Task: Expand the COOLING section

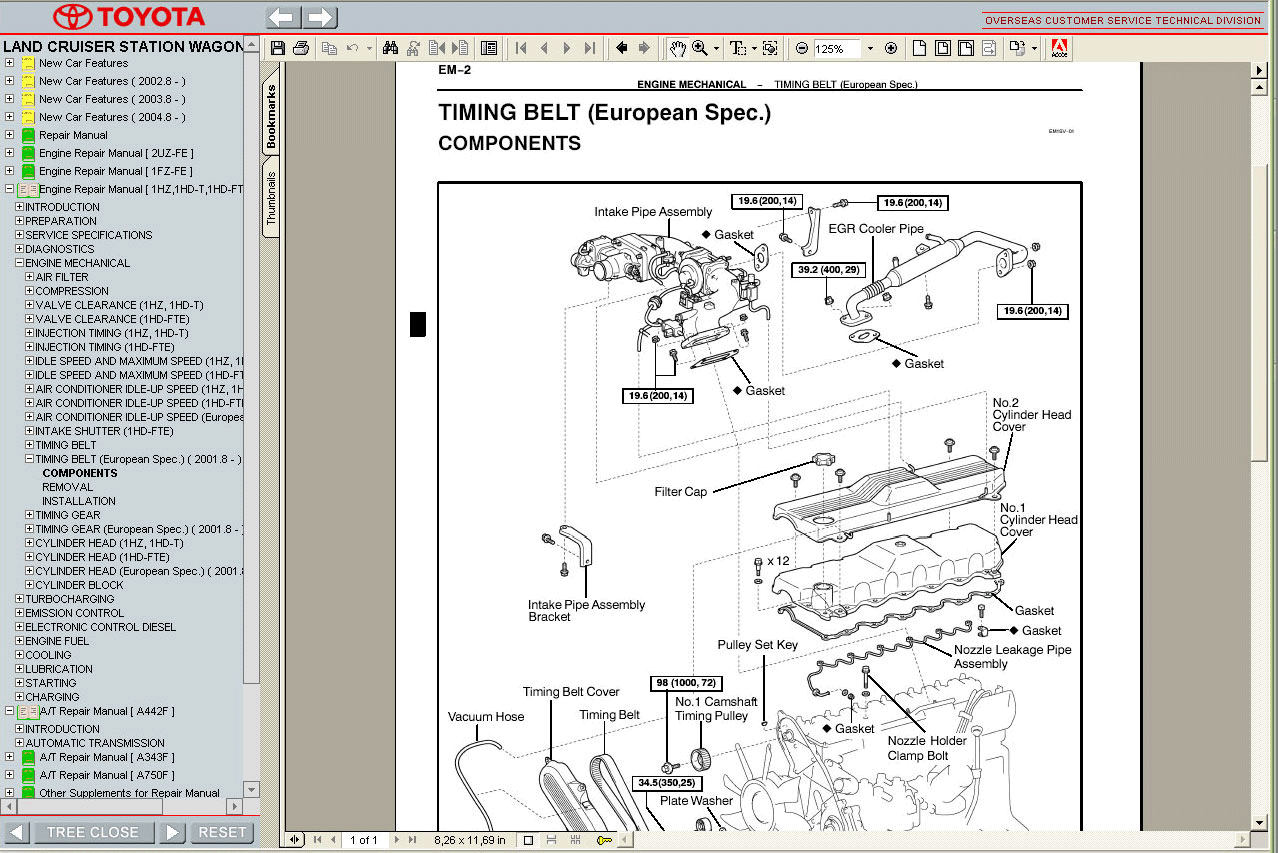Action: (19, 655)
